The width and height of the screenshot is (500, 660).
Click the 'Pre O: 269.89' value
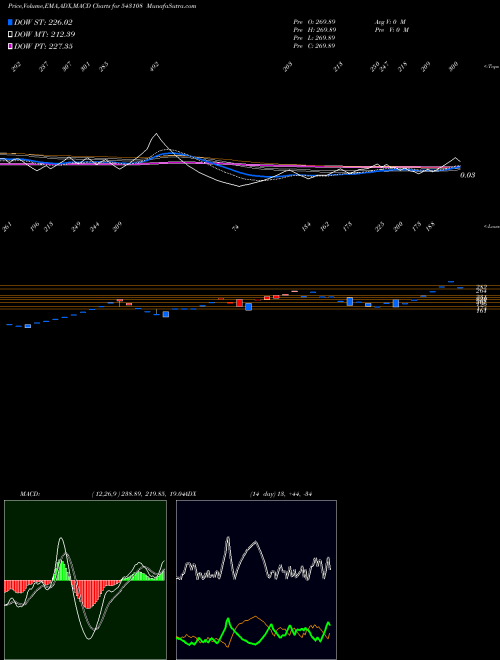click(x=314, y=21)
